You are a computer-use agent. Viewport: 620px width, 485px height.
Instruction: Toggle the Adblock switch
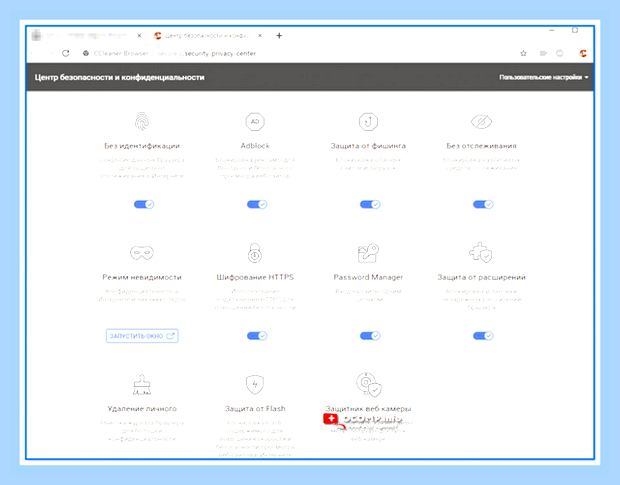pos(257,204)
